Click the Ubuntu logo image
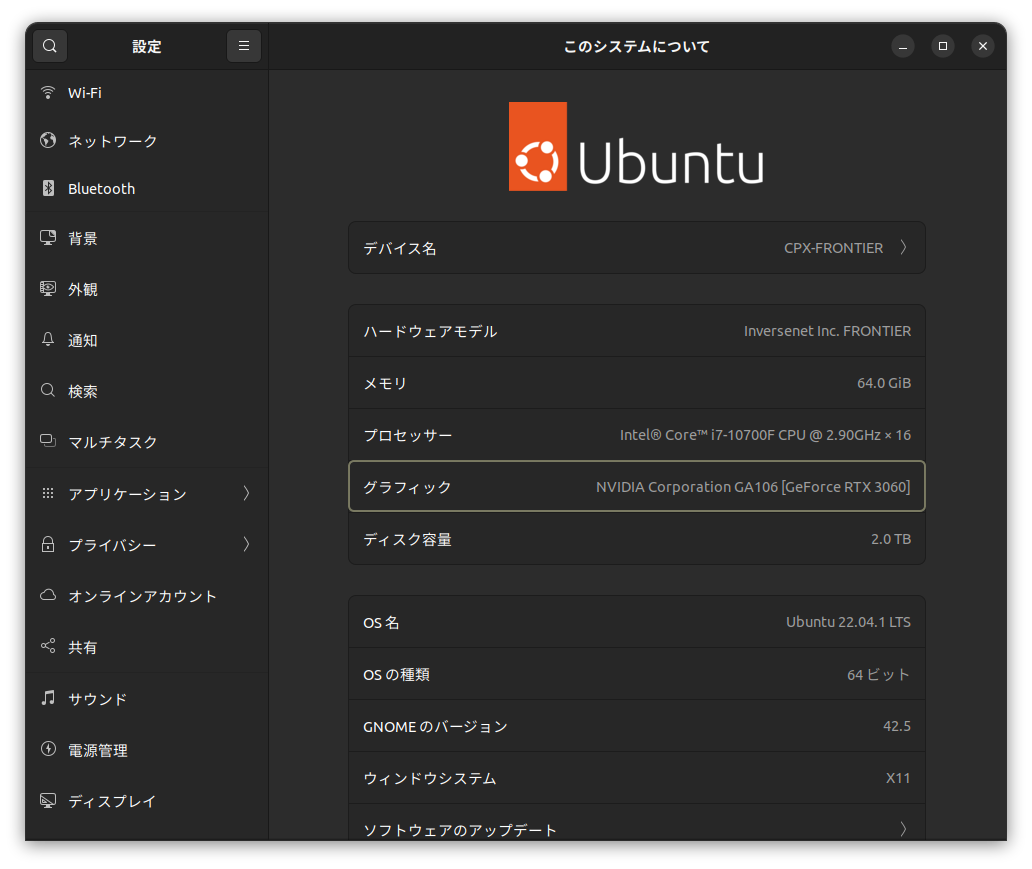The height and width of the screenshot is (869, 1032). point(636,147)
